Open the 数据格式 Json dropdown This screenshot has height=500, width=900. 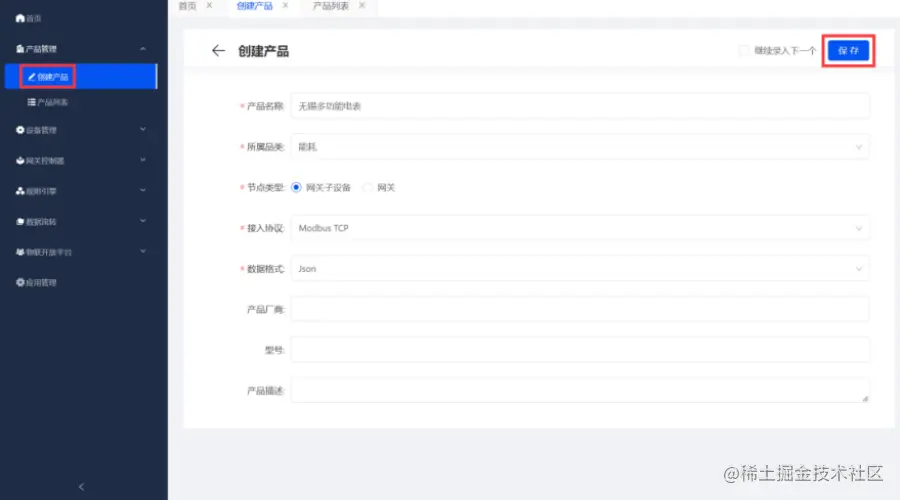580,269
